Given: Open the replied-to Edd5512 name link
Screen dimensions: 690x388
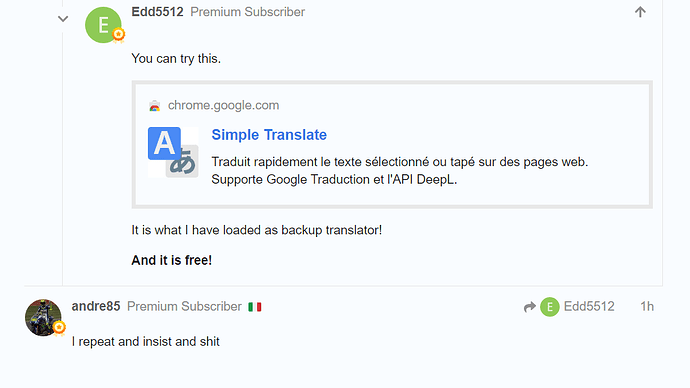Looking at the screenshot, I should click(x=589, y=306).
